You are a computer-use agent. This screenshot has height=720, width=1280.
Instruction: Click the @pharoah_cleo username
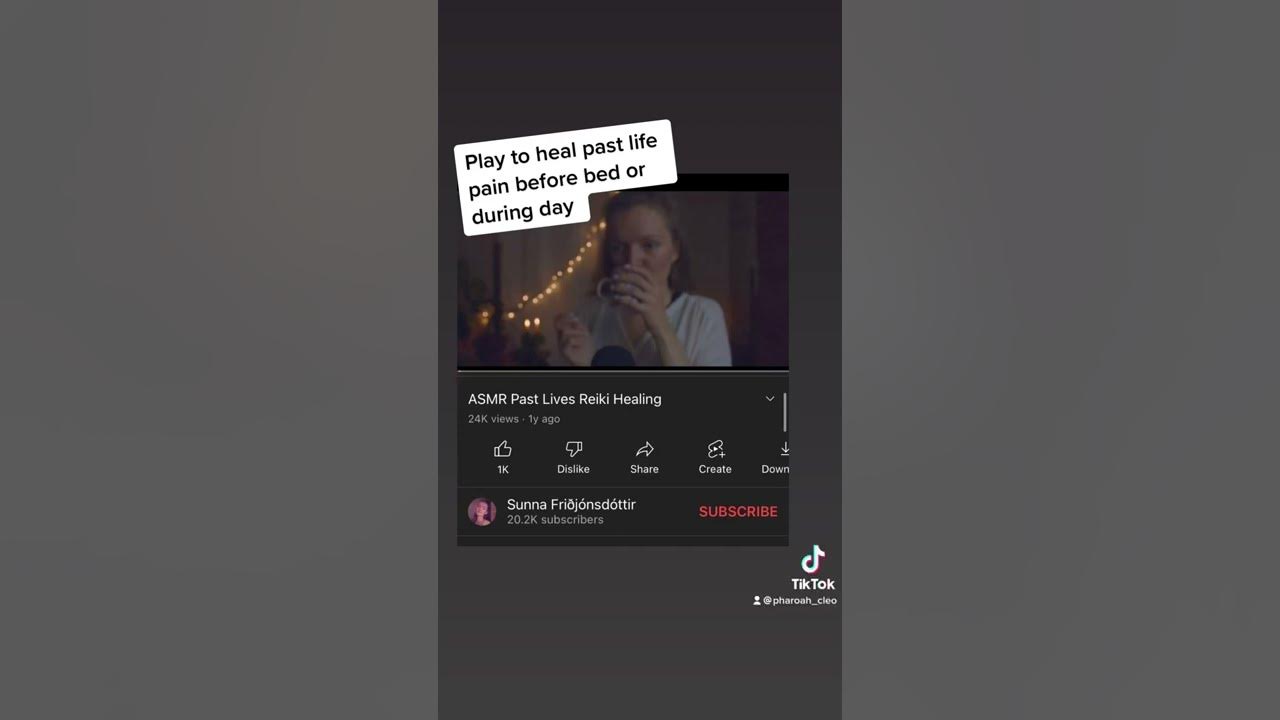point(800,601)
